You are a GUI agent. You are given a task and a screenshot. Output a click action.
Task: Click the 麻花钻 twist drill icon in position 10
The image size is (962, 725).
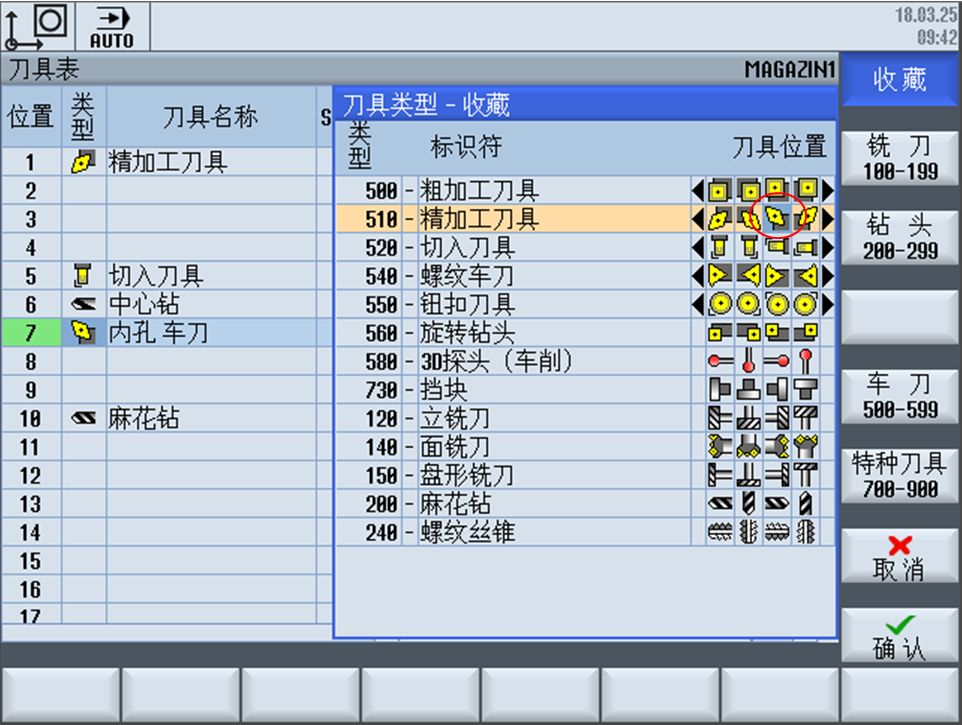point(83,418)
